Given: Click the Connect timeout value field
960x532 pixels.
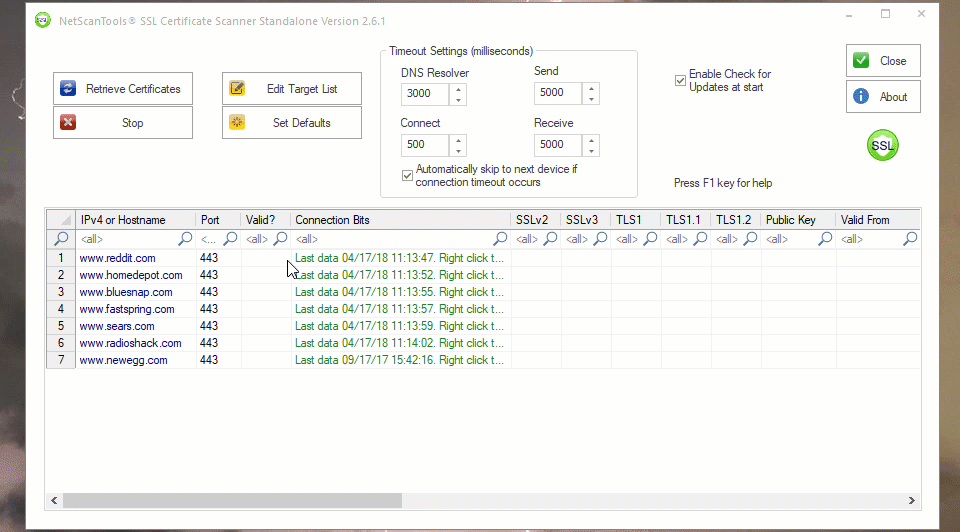Looking at the screenshot, I should pyautogui.click(x=426, y=145).
